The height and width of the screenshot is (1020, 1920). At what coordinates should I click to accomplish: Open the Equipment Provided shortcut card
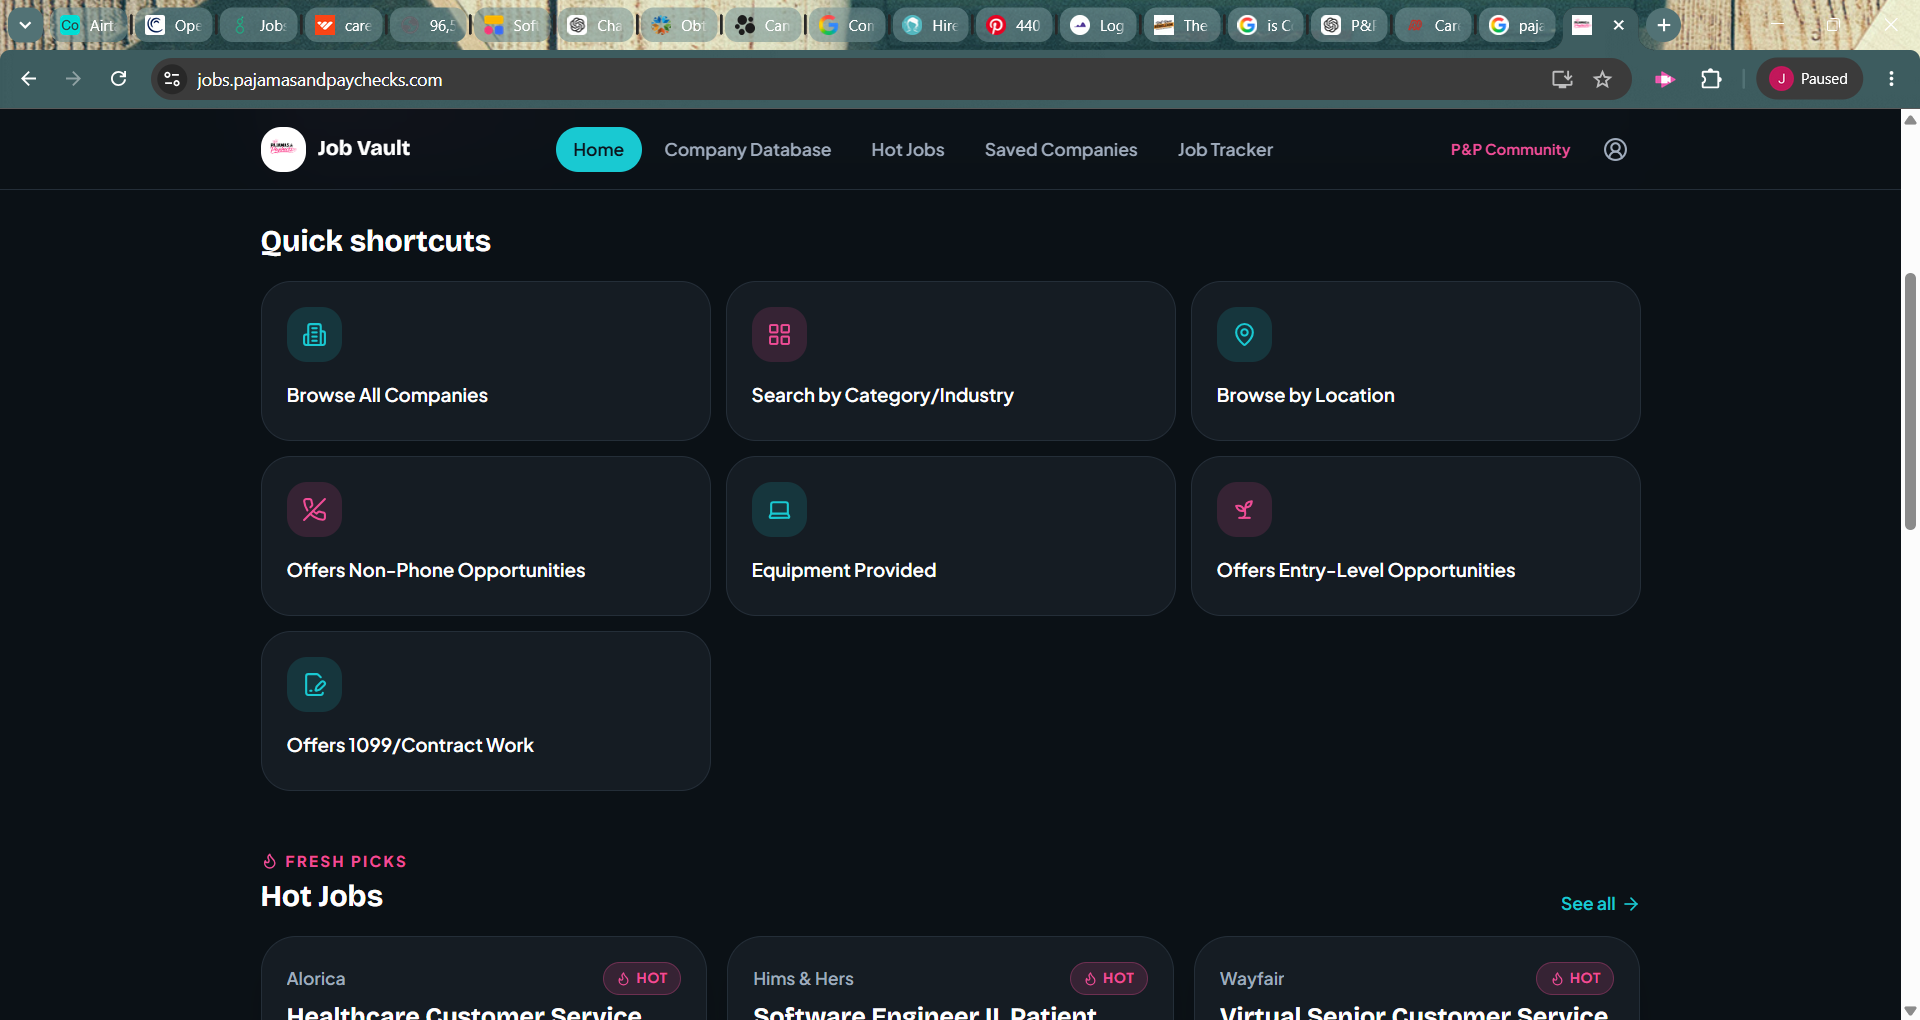click(950, 536)
